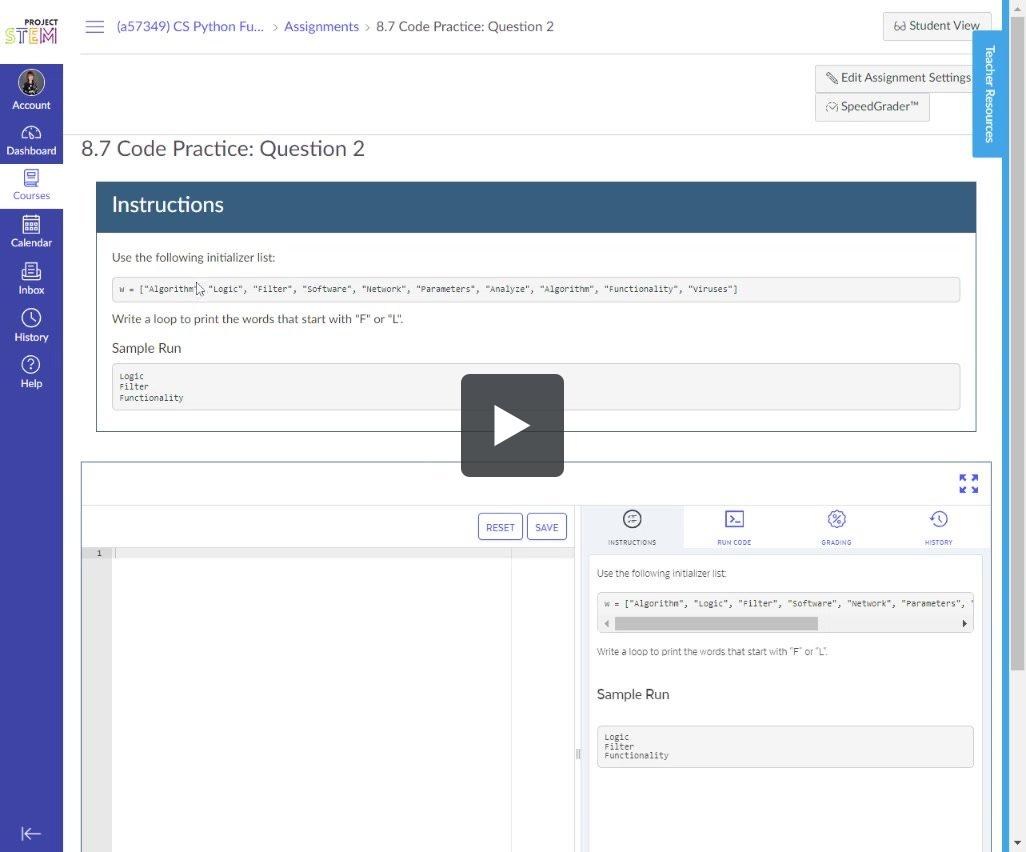Click the horizontal scrollbar under initializer list
This screenshot has width=1026, height=852.
(716, 623)
